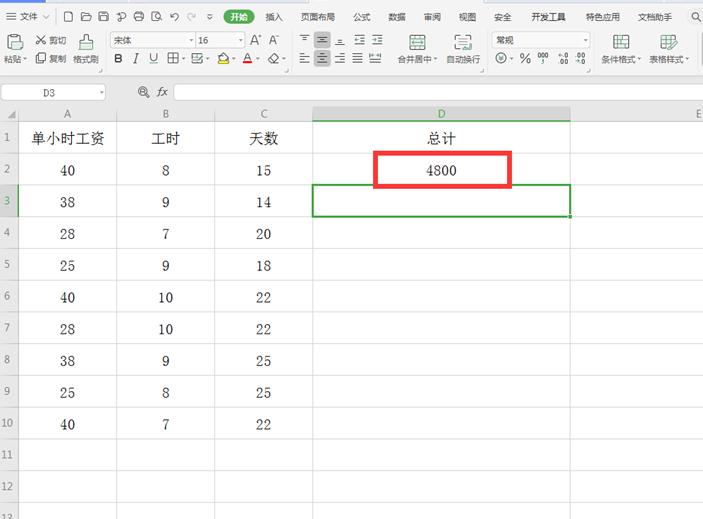This screenshot has width=703, height=519.
Task: Open the font name dropdown showing 宋体
Action: pos(191,40)
